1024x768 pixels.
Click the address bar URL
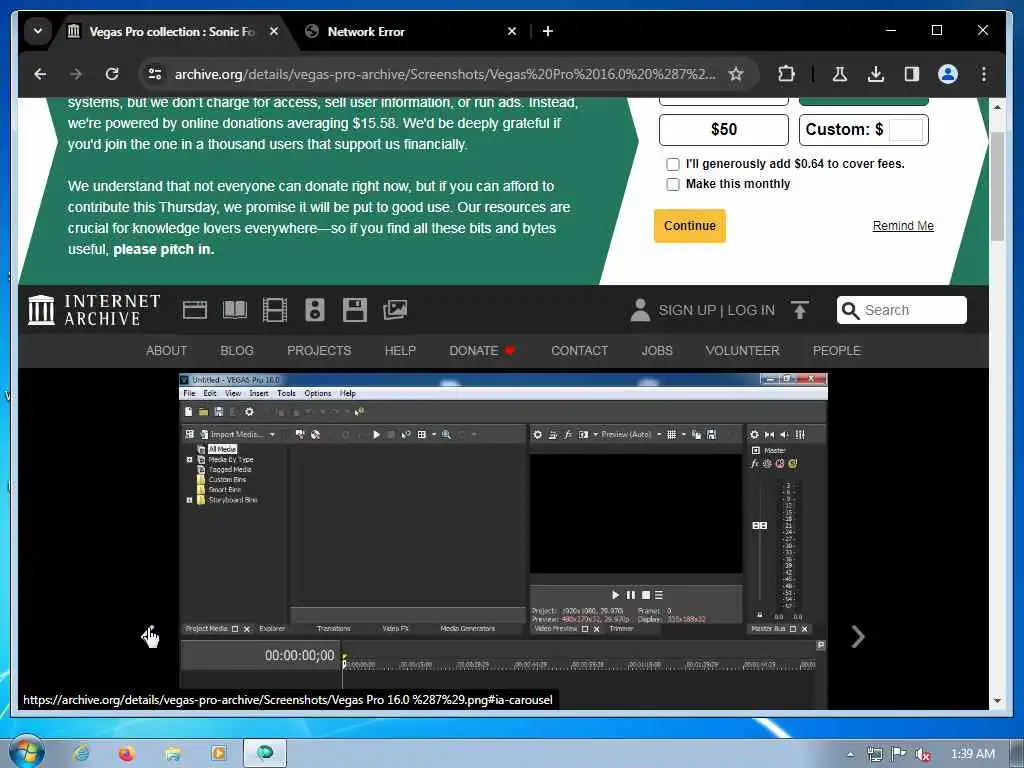(445, 74)
